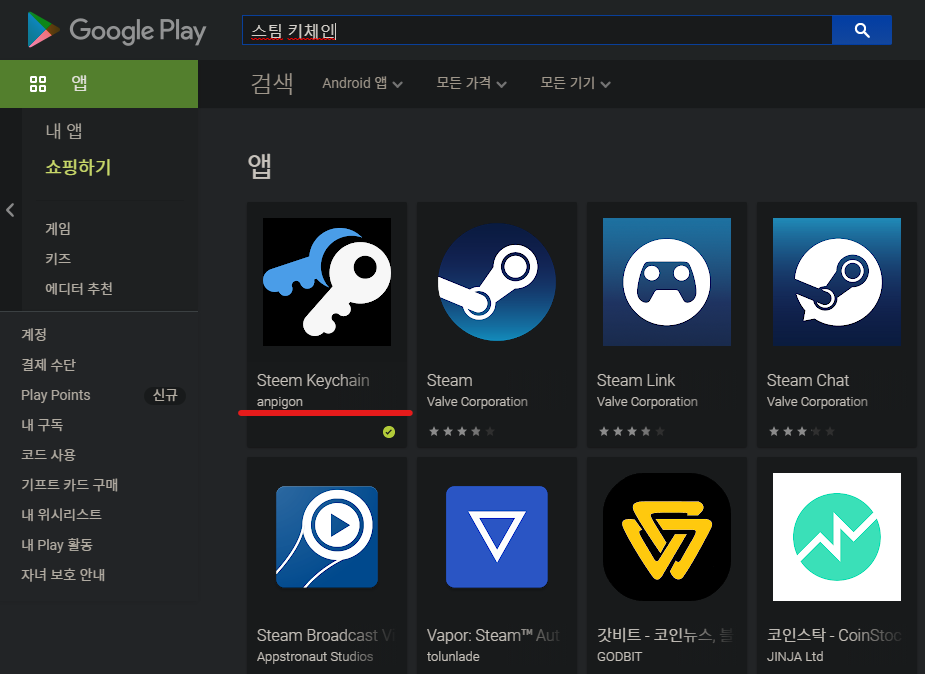
Task: Click the star rating of Steam Link
Action: [x=632, y=432]
